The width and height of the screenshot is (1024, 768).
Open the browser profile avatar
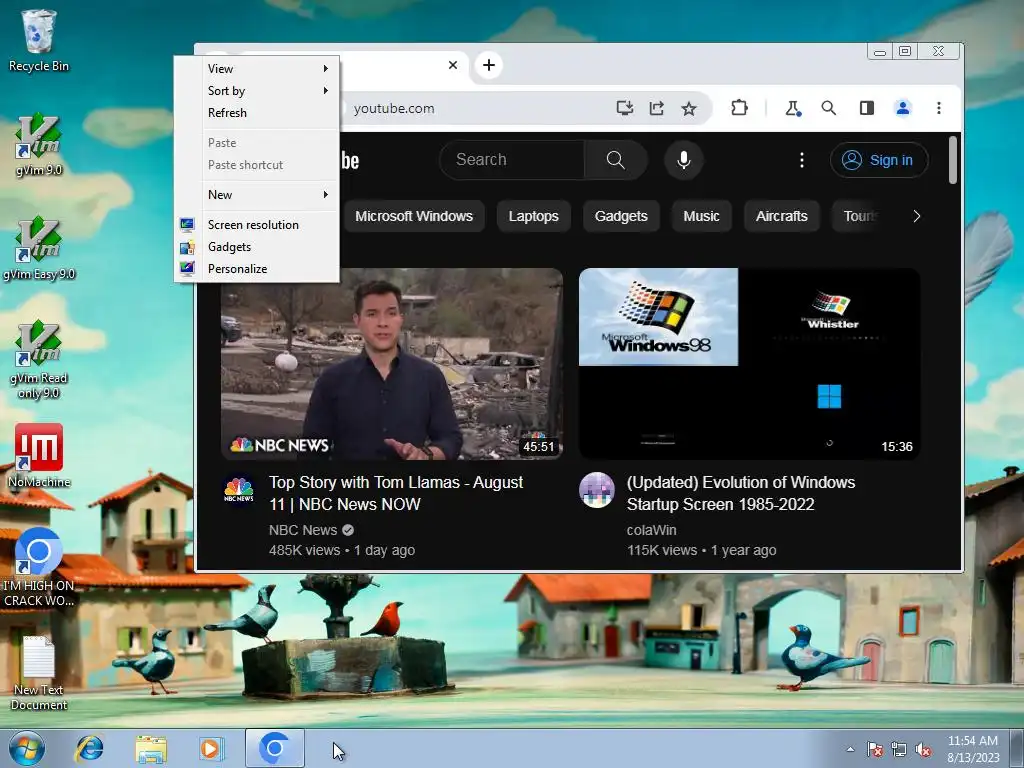point(903,108)
